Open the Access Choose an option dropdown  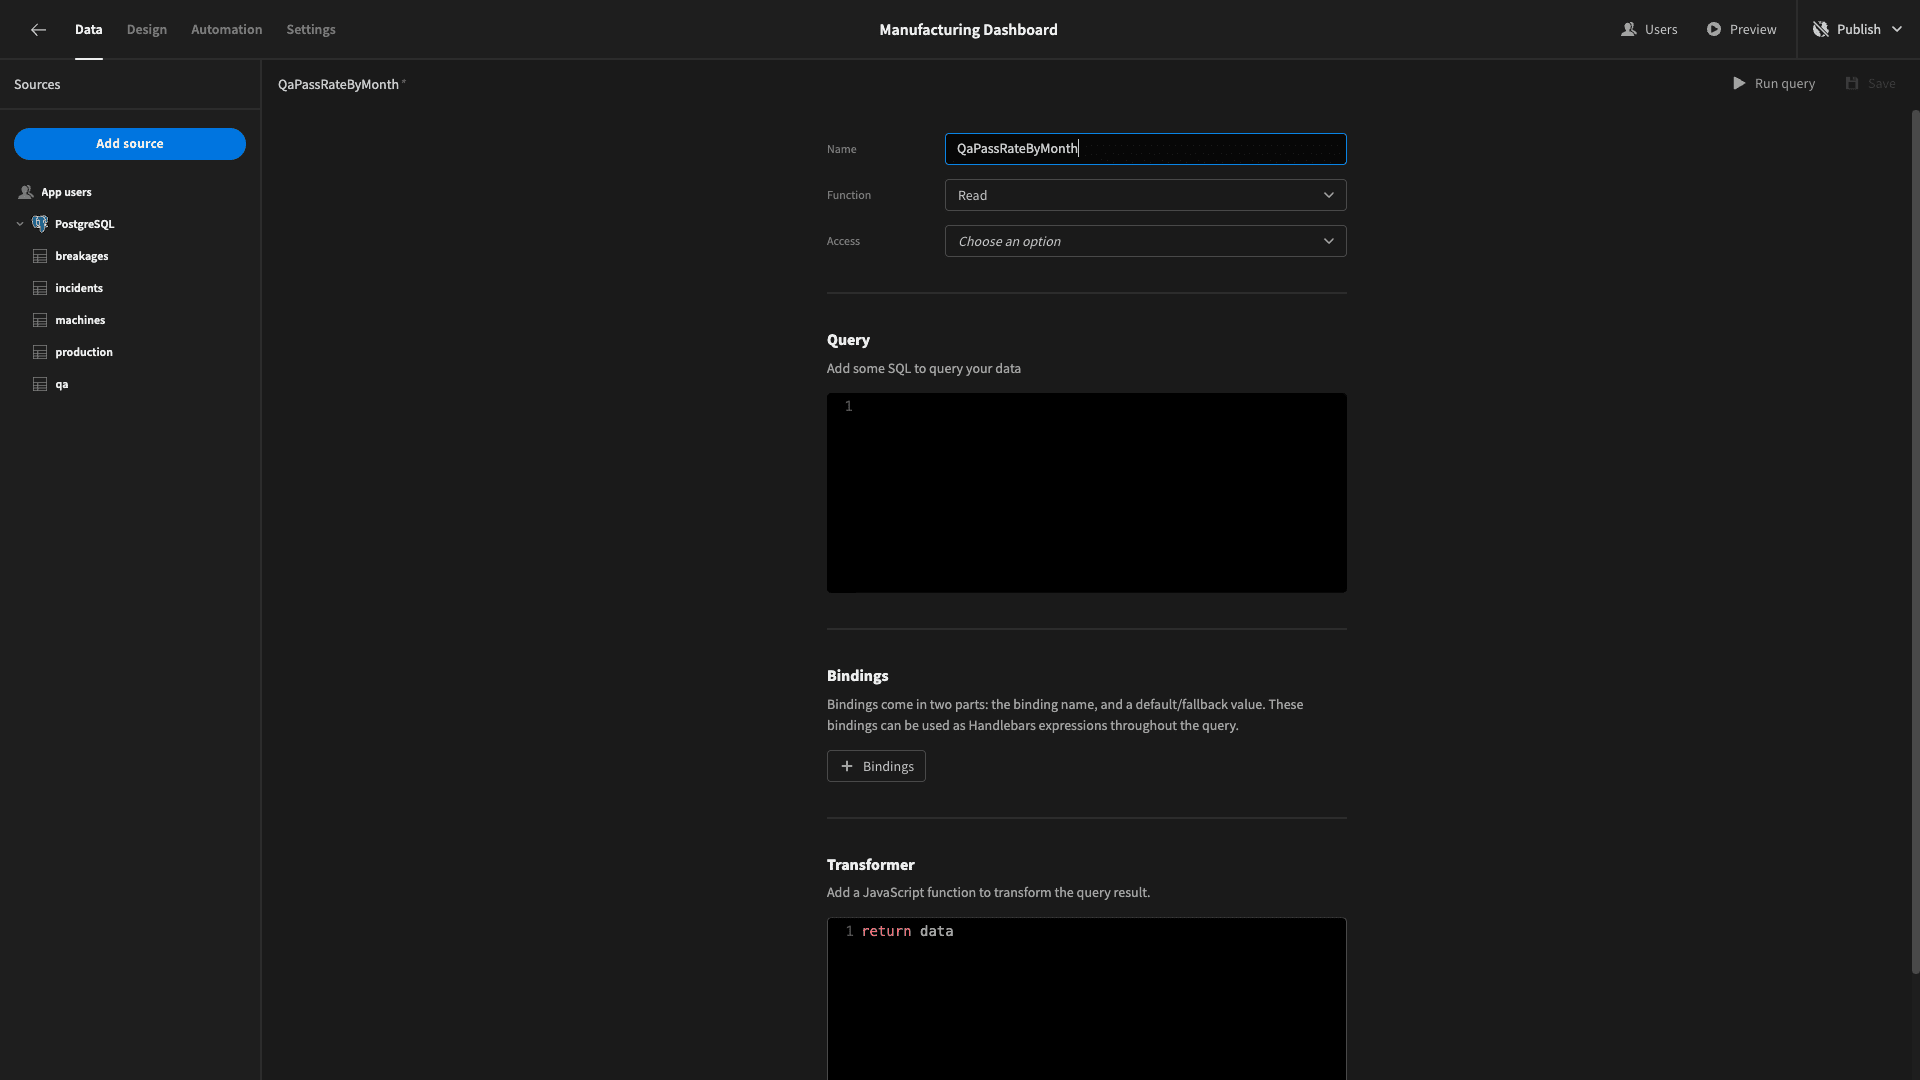click(1145, 241)
